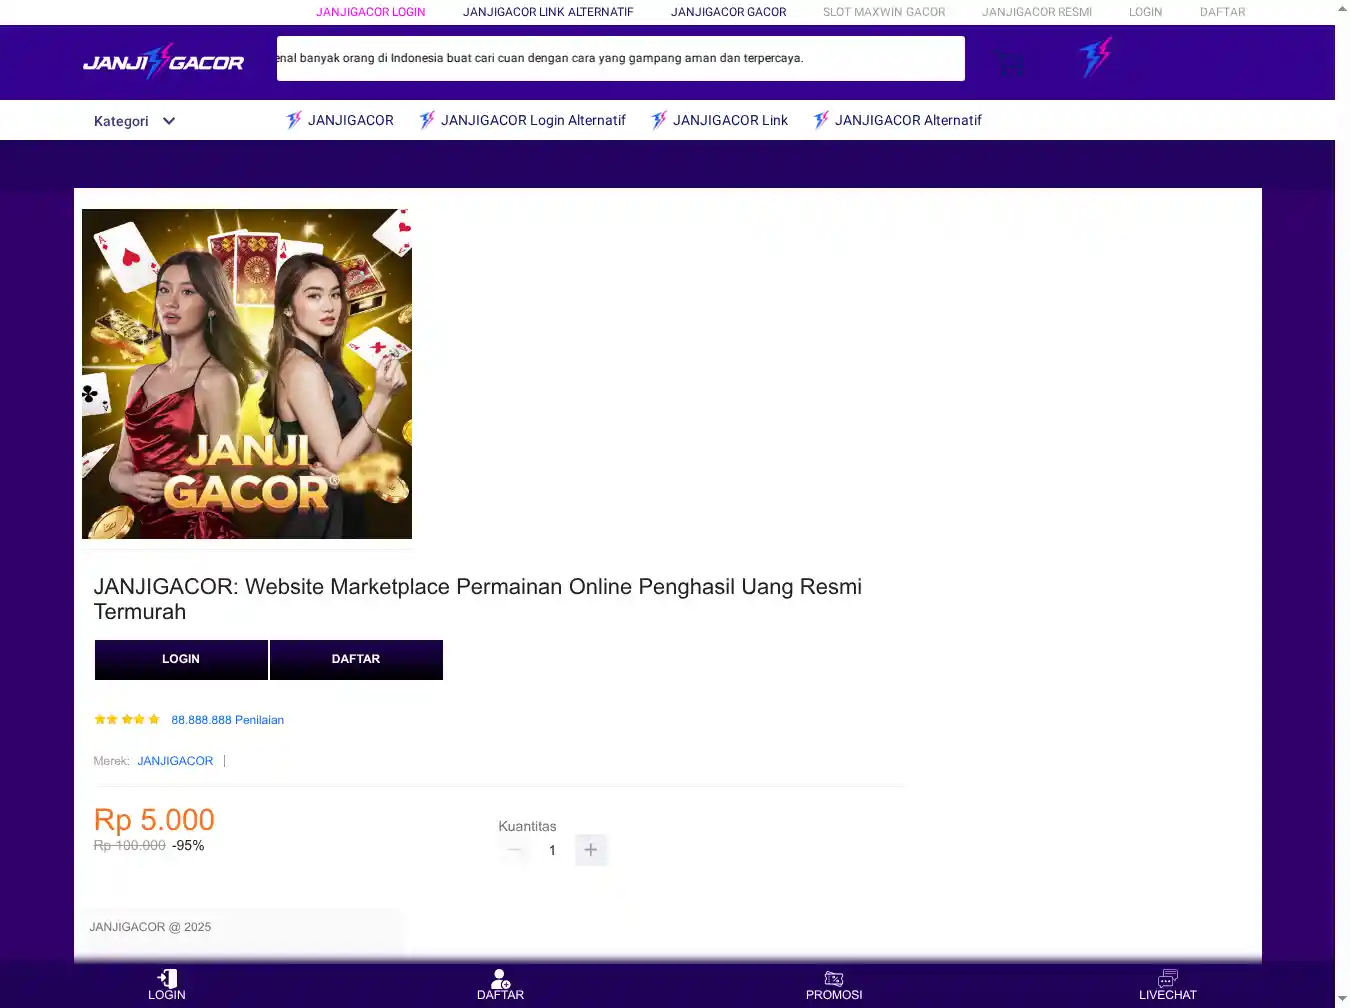
Task: Click the JANJIGACOR brand link beside Merek
Action: pos(175,761)
